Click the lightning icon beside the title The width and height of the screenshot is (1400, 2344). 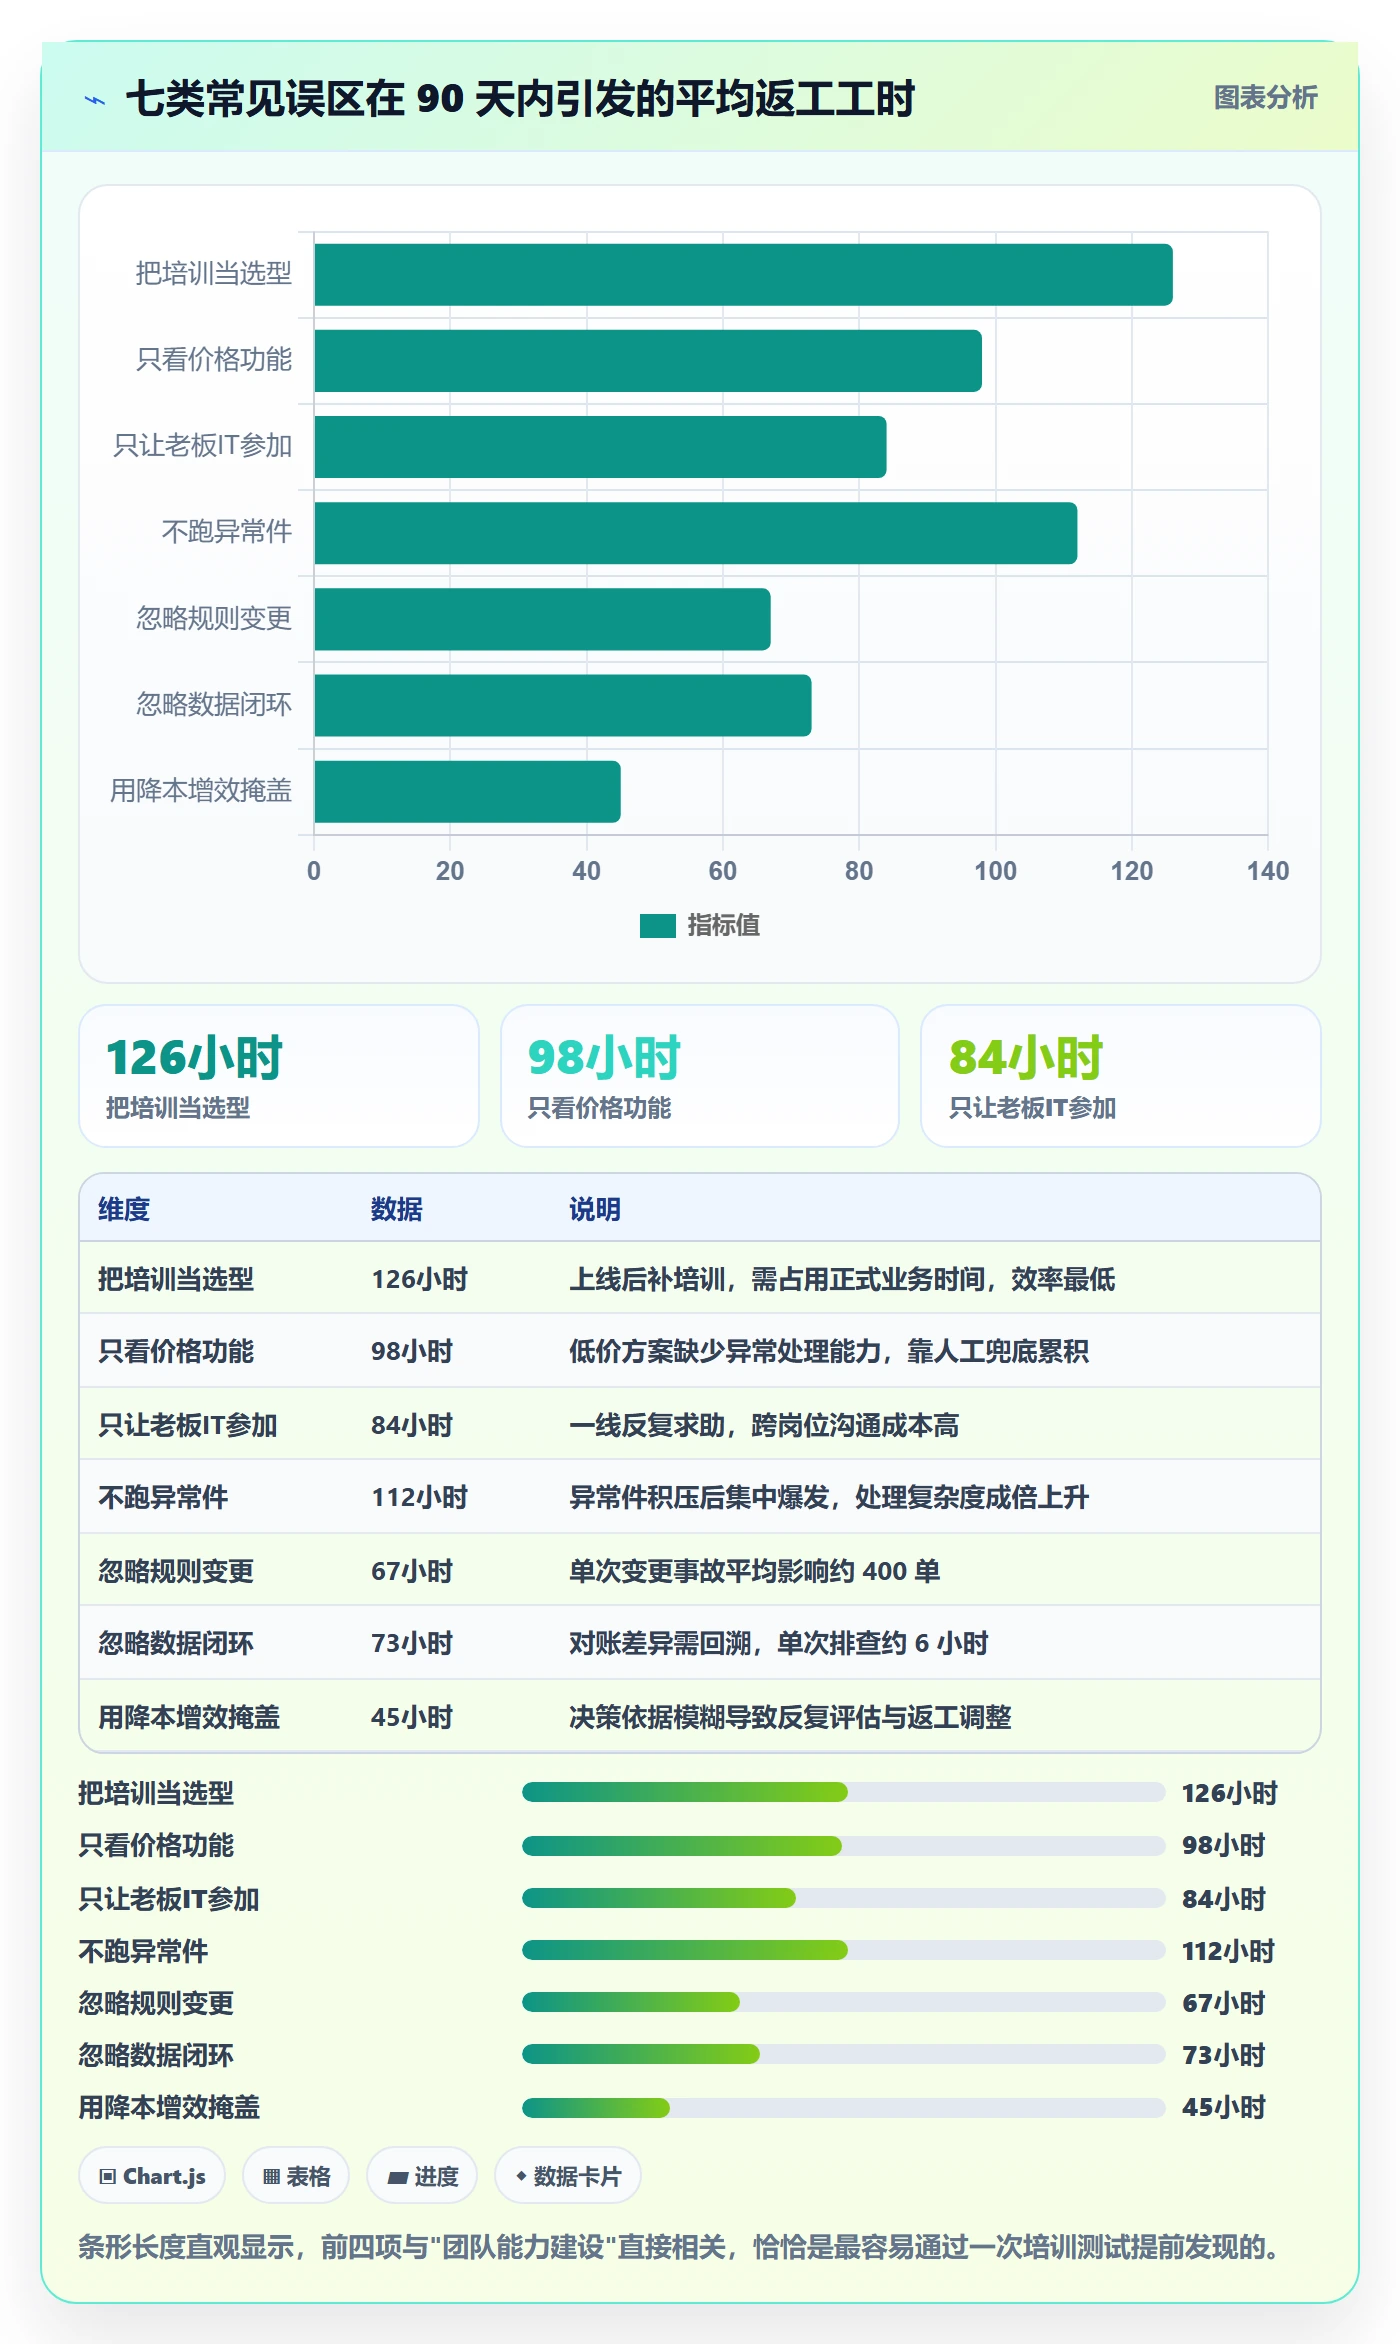coord(95,100)
